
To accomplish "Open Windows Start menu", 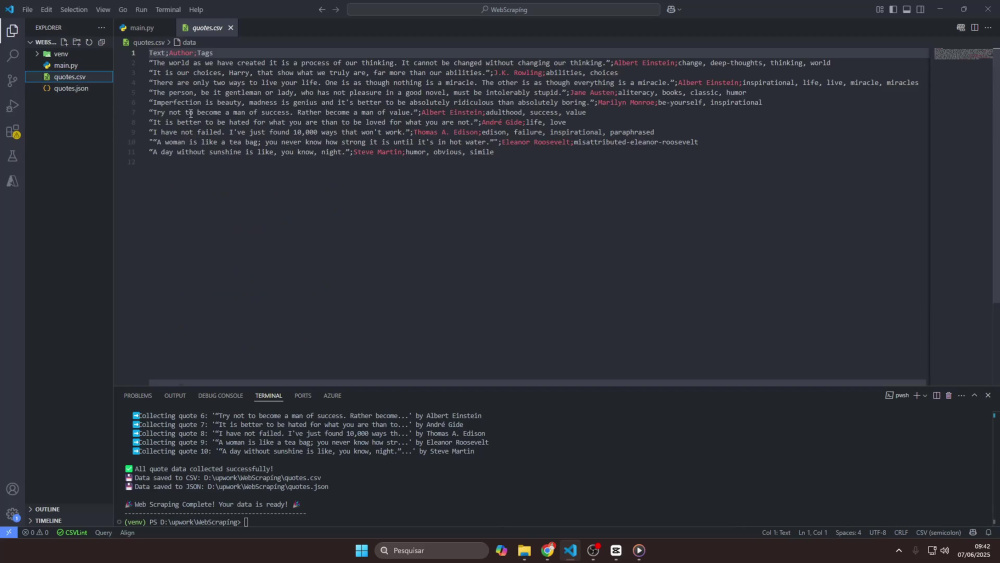I will 362,550.
